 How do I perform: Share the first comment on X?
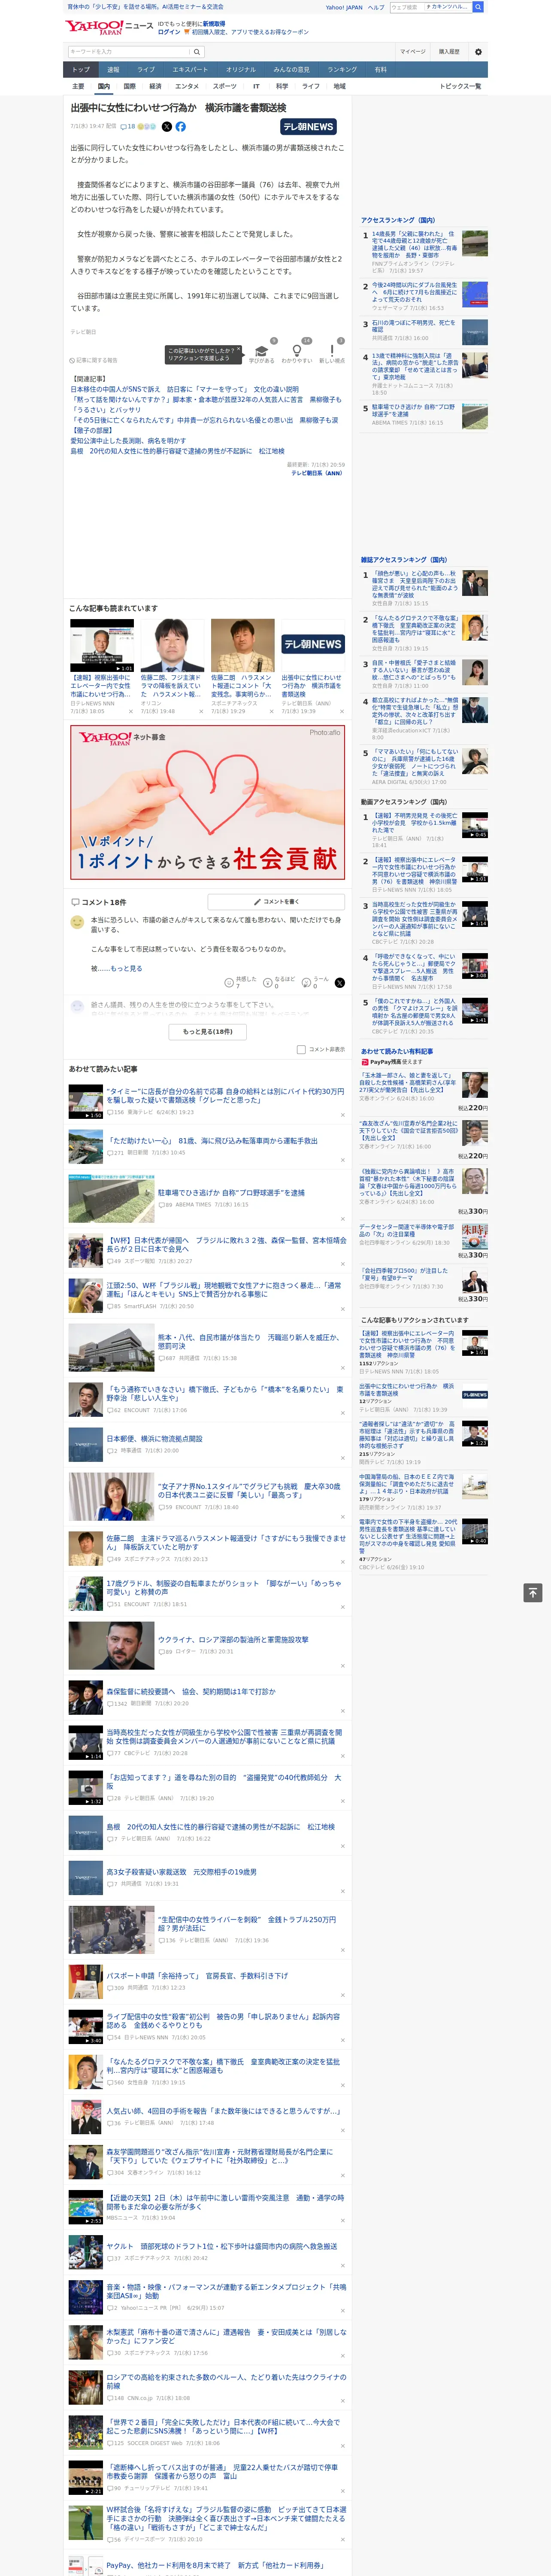[x=339, y=983]
